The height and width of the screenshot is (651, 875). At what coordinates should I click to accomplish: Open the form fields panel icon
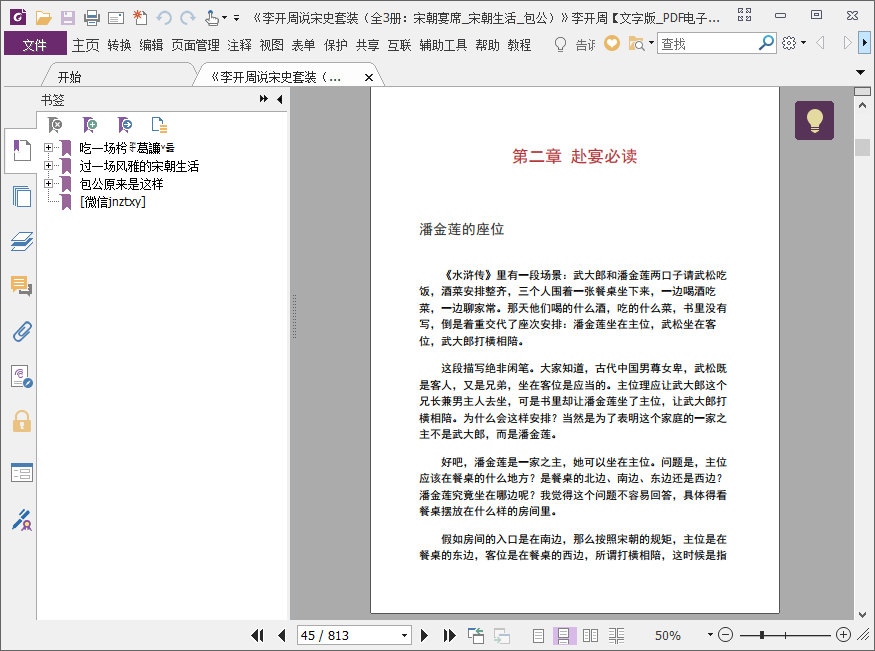point(22,472)
